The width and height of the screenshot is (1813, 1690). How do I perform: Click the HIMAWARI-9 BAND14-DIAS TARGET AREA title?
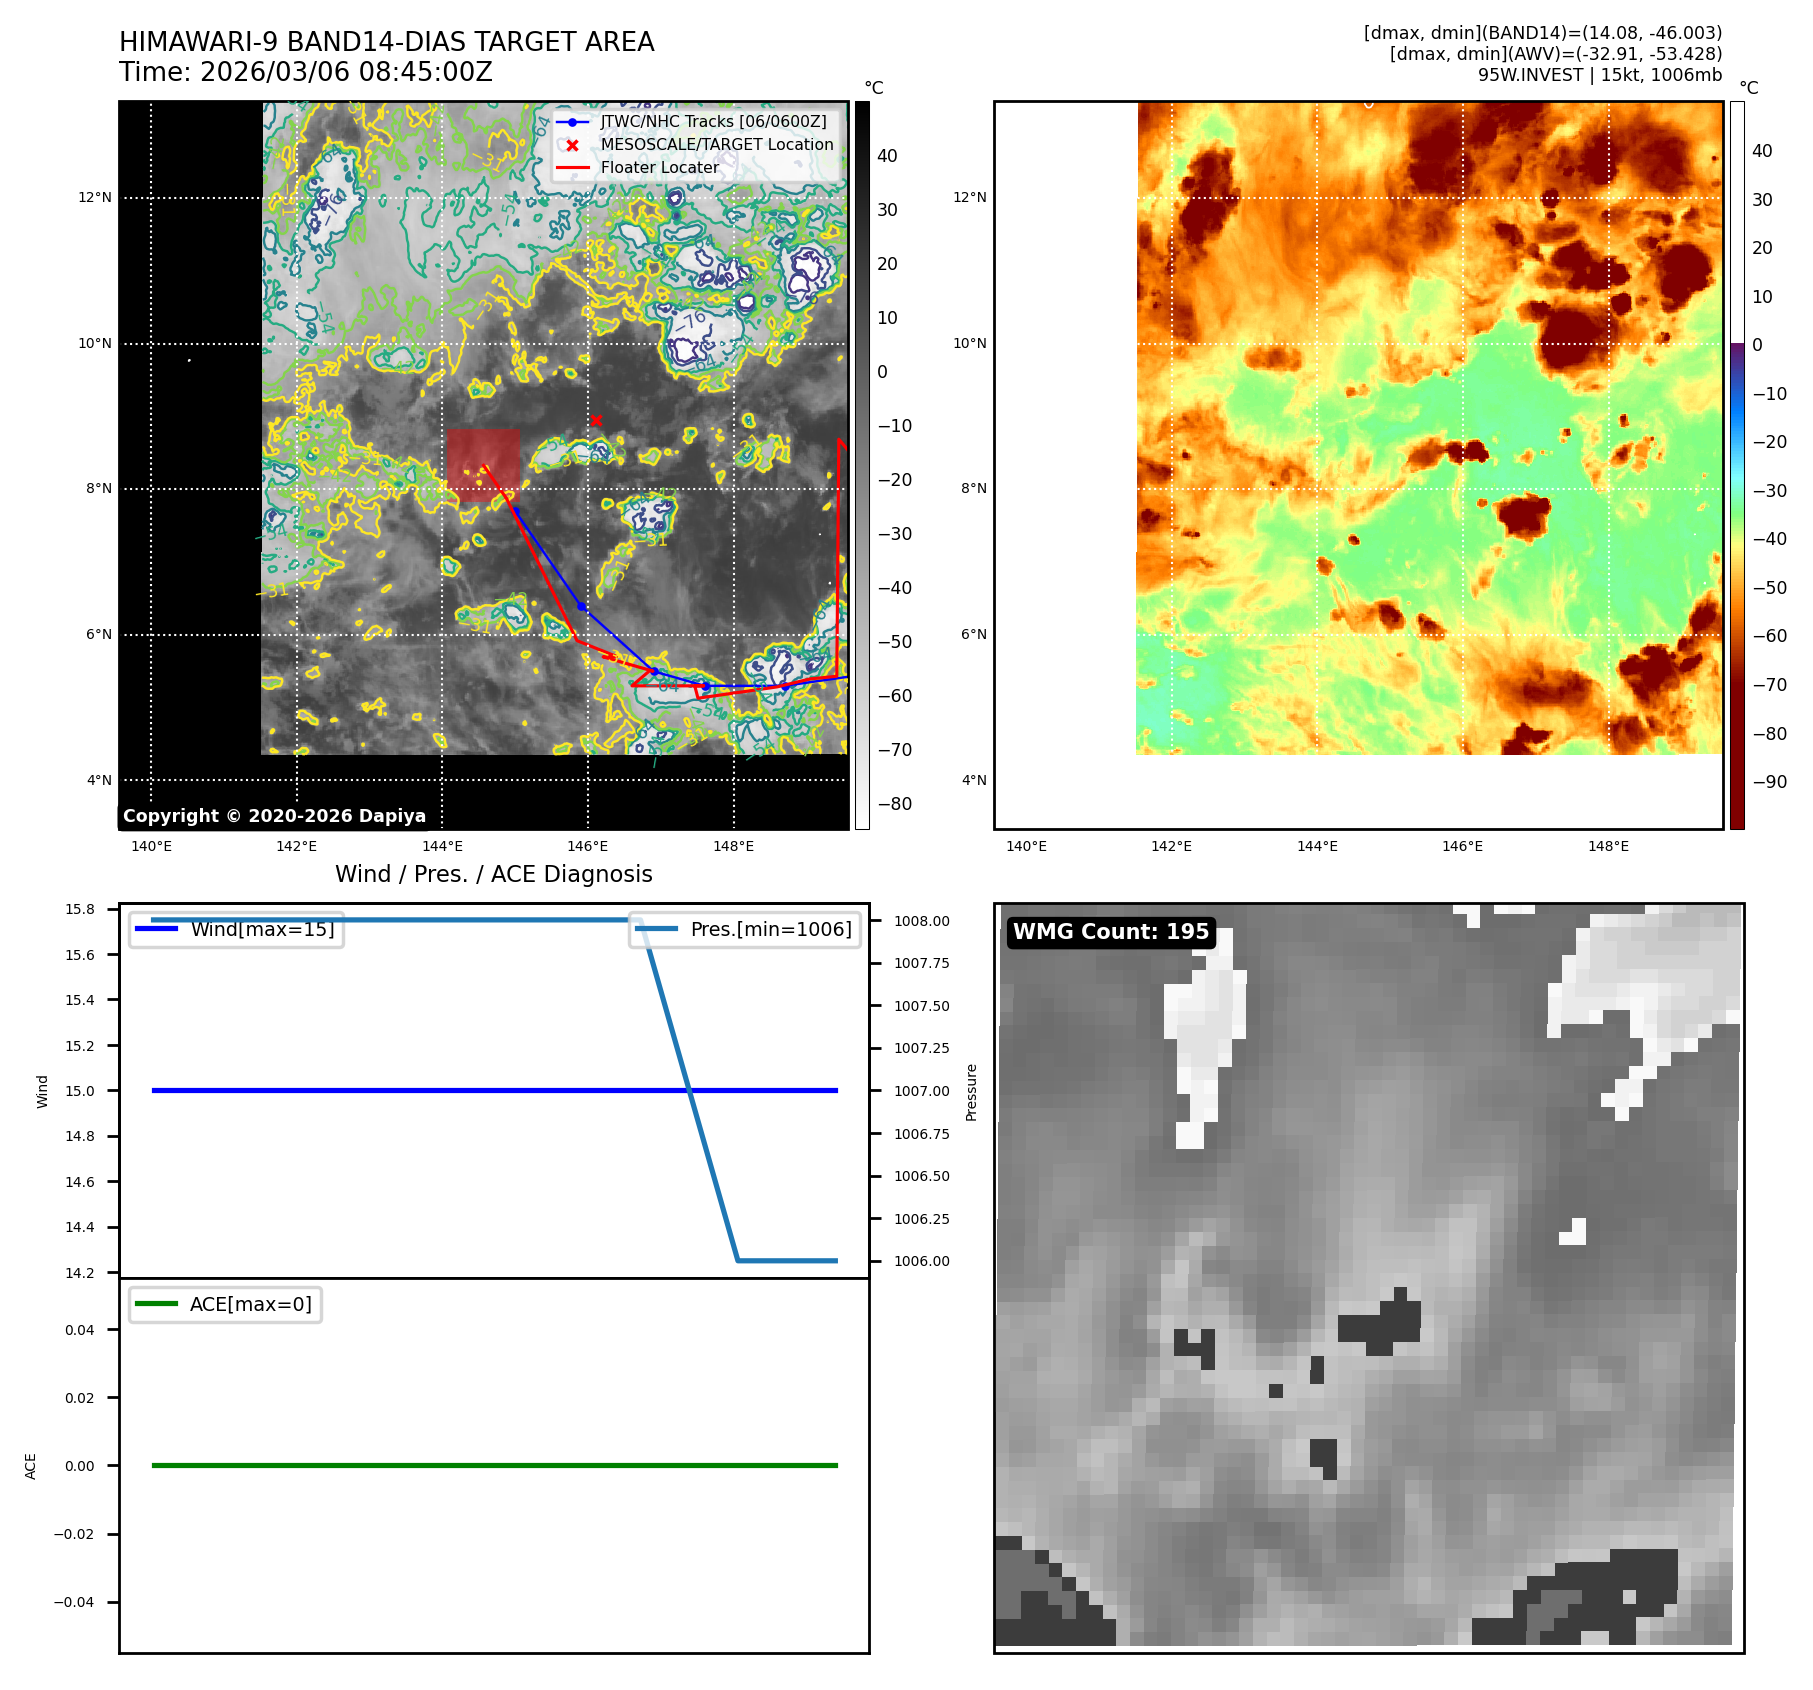[386, 42]
